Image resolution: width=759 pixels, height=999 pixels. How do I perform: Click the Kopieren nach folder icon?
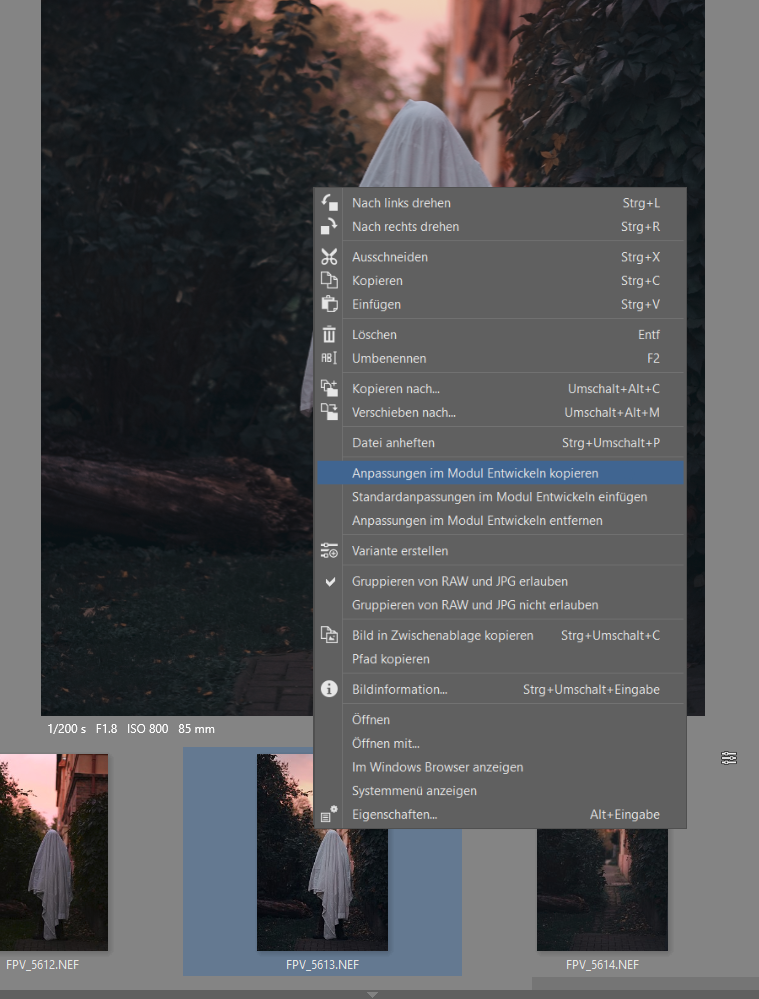pyautogui.click(x=329, y=389)
